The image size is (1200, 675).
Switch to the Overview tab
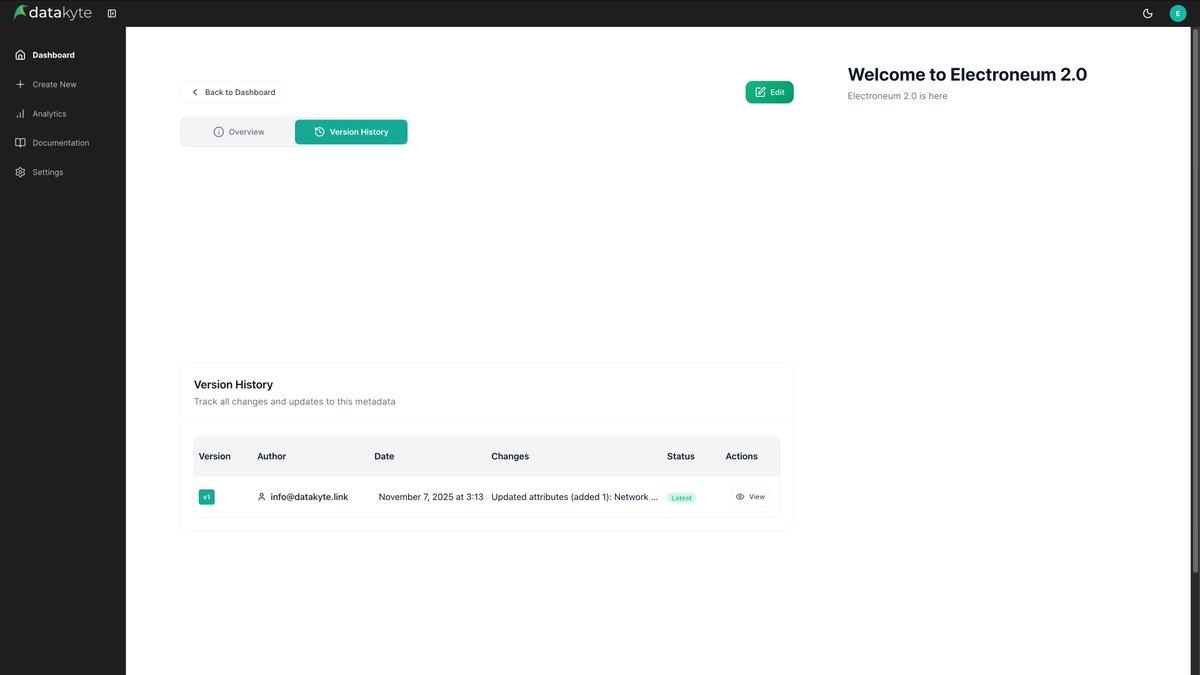(x=238, y=132)
